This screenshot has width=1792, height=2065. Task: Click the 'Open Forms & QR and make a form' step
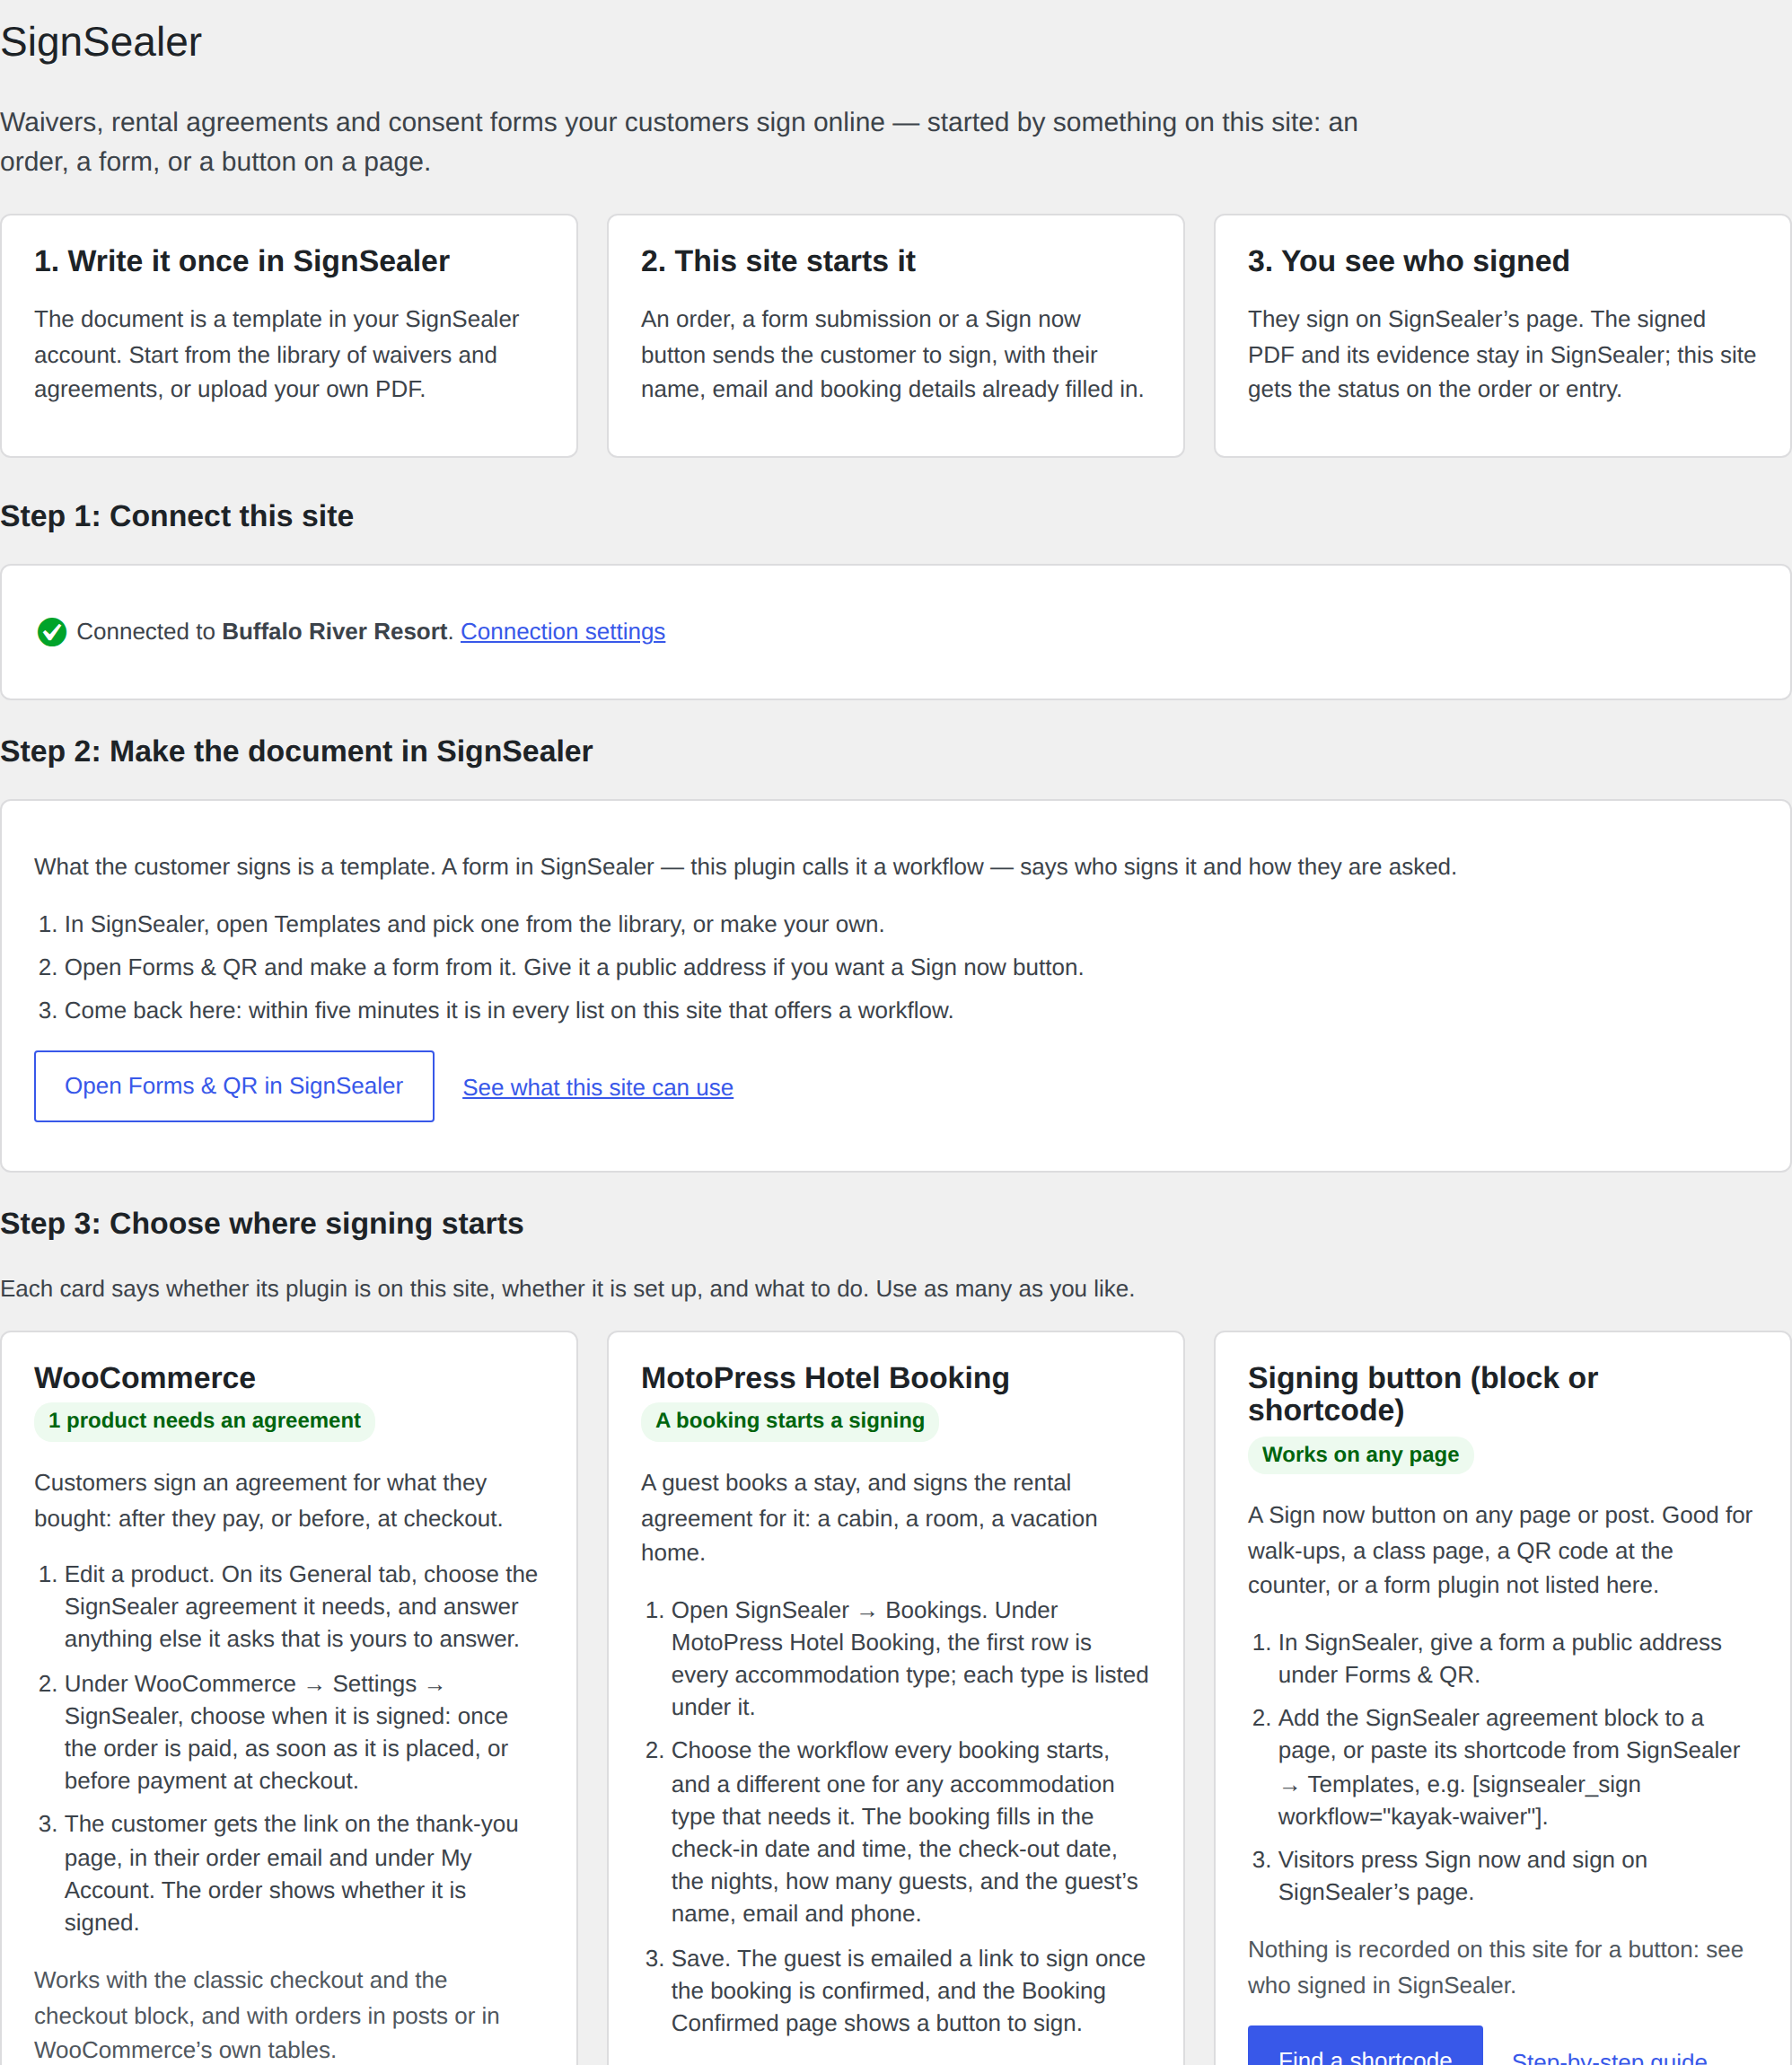(574, 967)
